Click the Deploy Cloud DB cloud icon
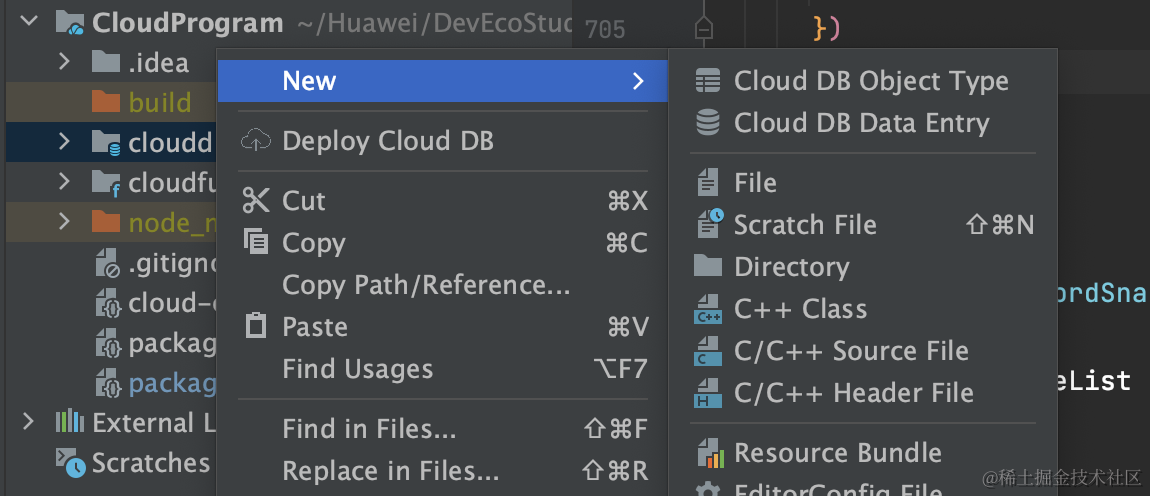1150x496 pixels. point(256,140)
